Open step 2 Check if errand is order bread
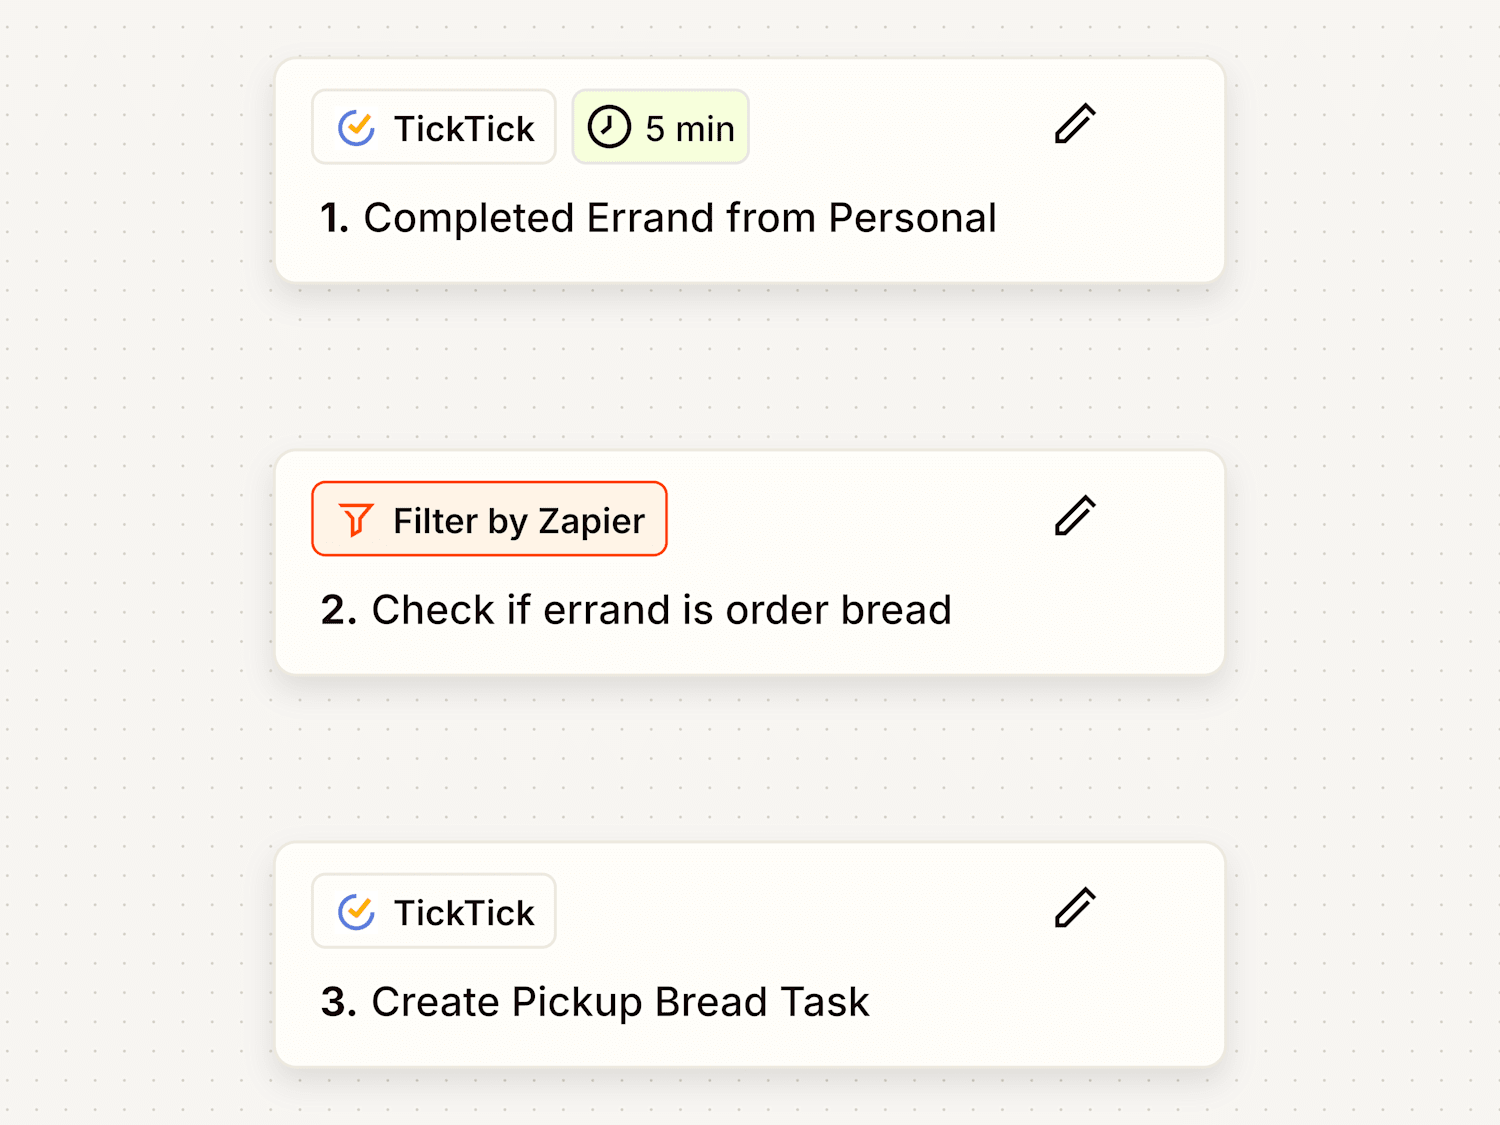1500x1125 pixels. [x=750, y=563]
